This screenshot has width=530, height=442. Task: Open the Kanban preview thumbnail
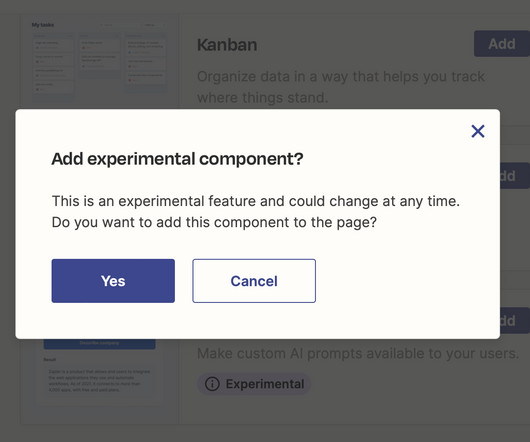coord(99,61)
